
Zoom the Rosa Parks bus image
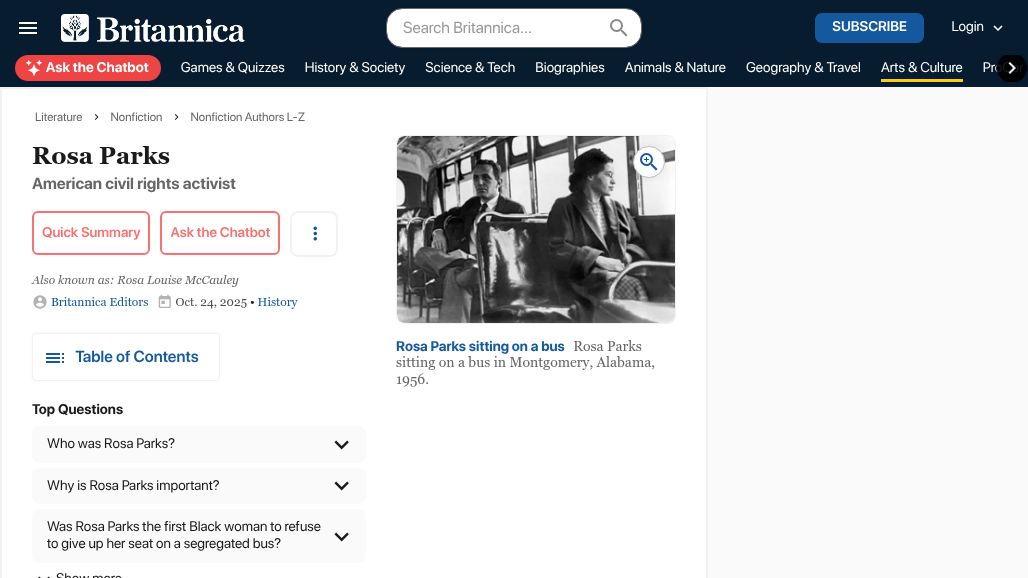649,162
